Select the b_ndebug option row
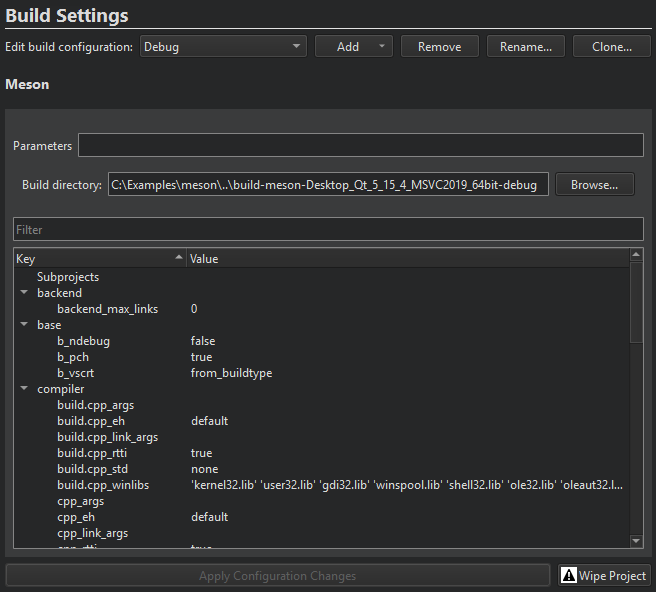 (x=84, y=341)
